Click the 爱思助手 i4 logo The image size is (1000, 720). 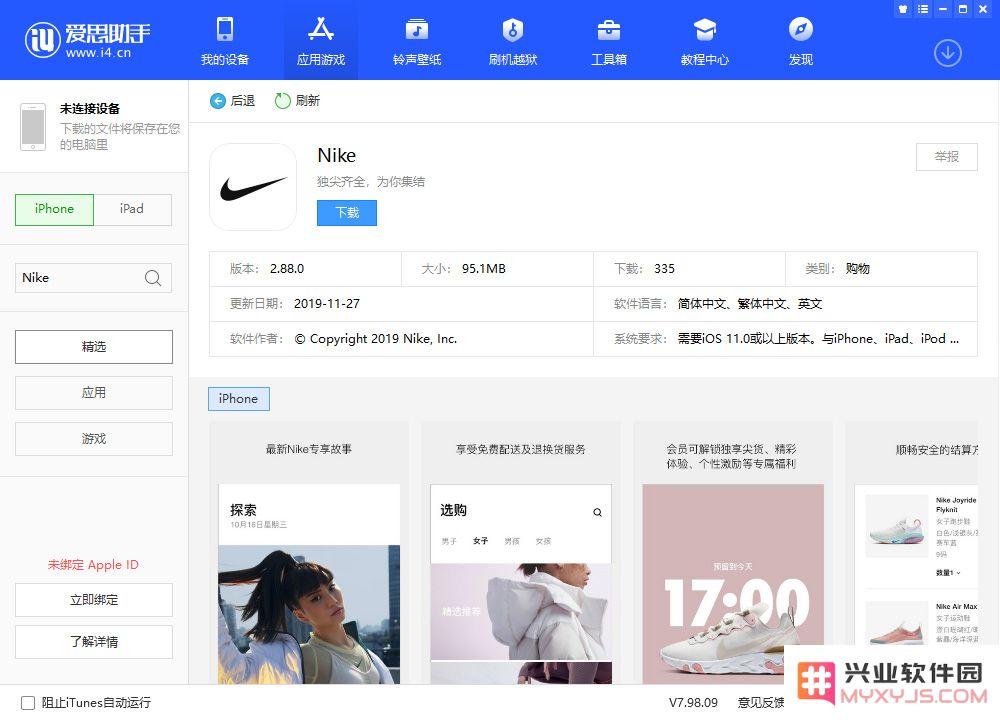coord(87,40)
